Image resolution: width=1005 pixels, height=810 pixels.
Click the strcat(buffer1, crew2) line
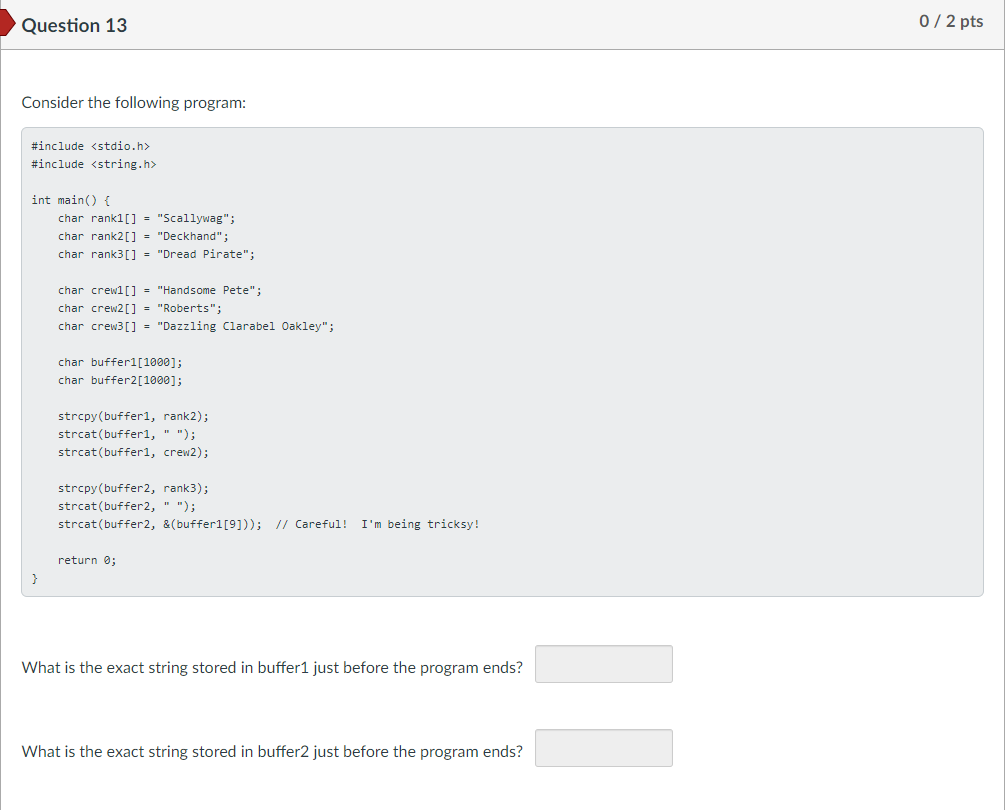(133, 452)
